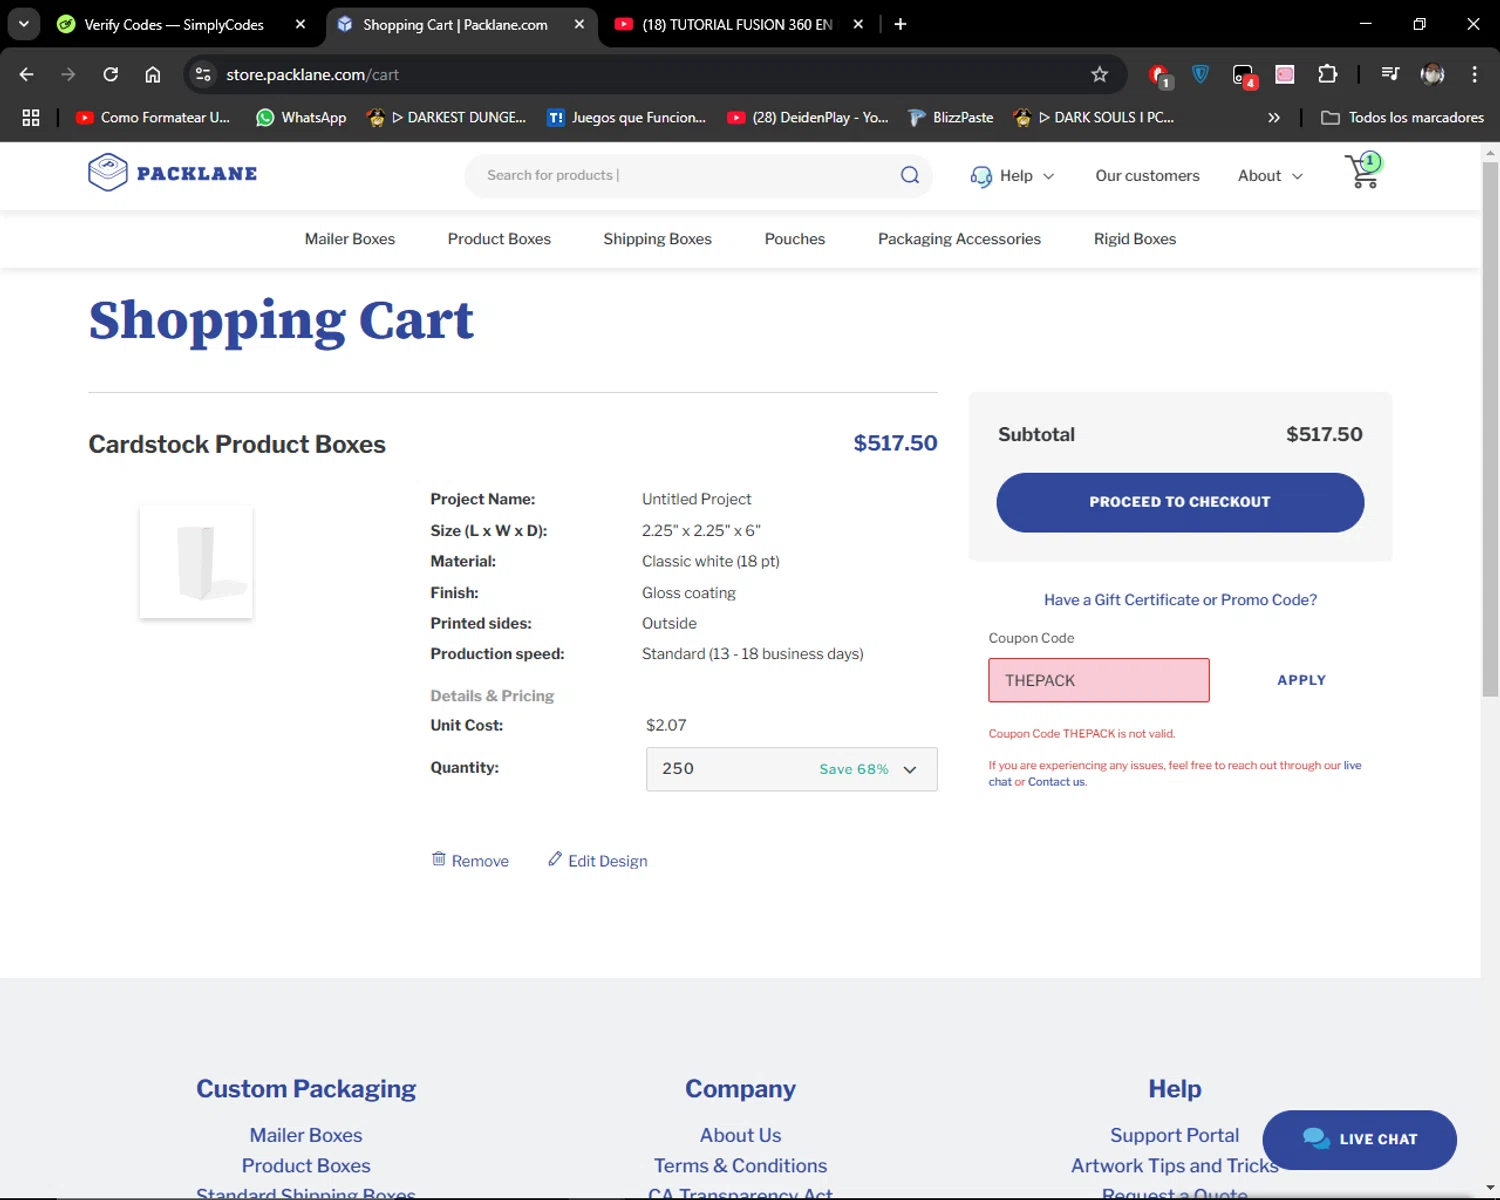Reload the page

[x=111, y=74]
